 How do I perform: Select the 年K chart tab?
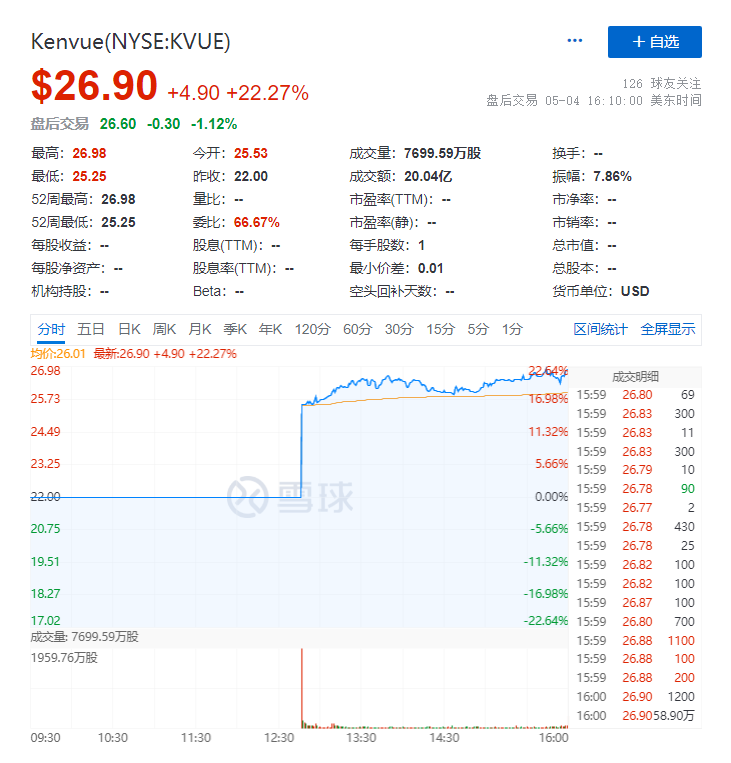tap(271, 329)
